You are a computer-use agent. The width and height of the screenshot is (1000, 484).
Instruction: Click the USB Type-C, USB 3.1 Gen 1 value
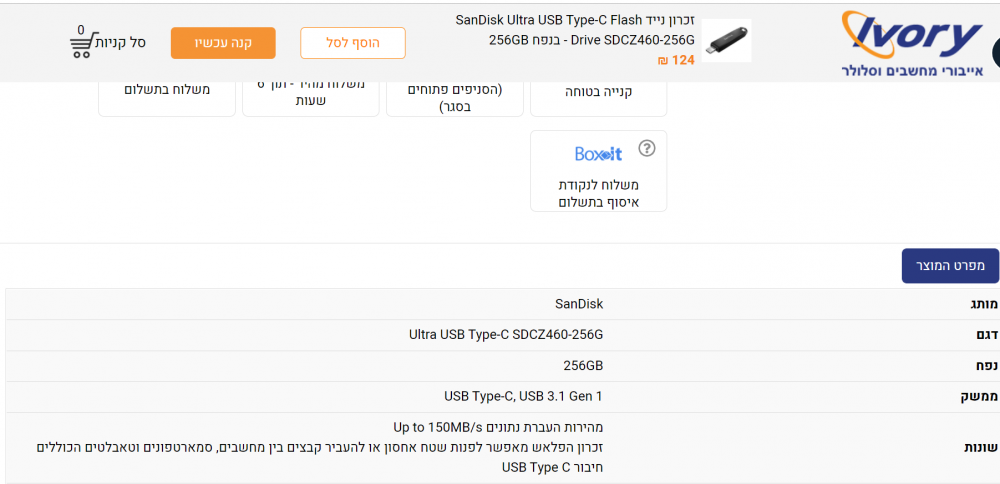click(x=523, y=397)
